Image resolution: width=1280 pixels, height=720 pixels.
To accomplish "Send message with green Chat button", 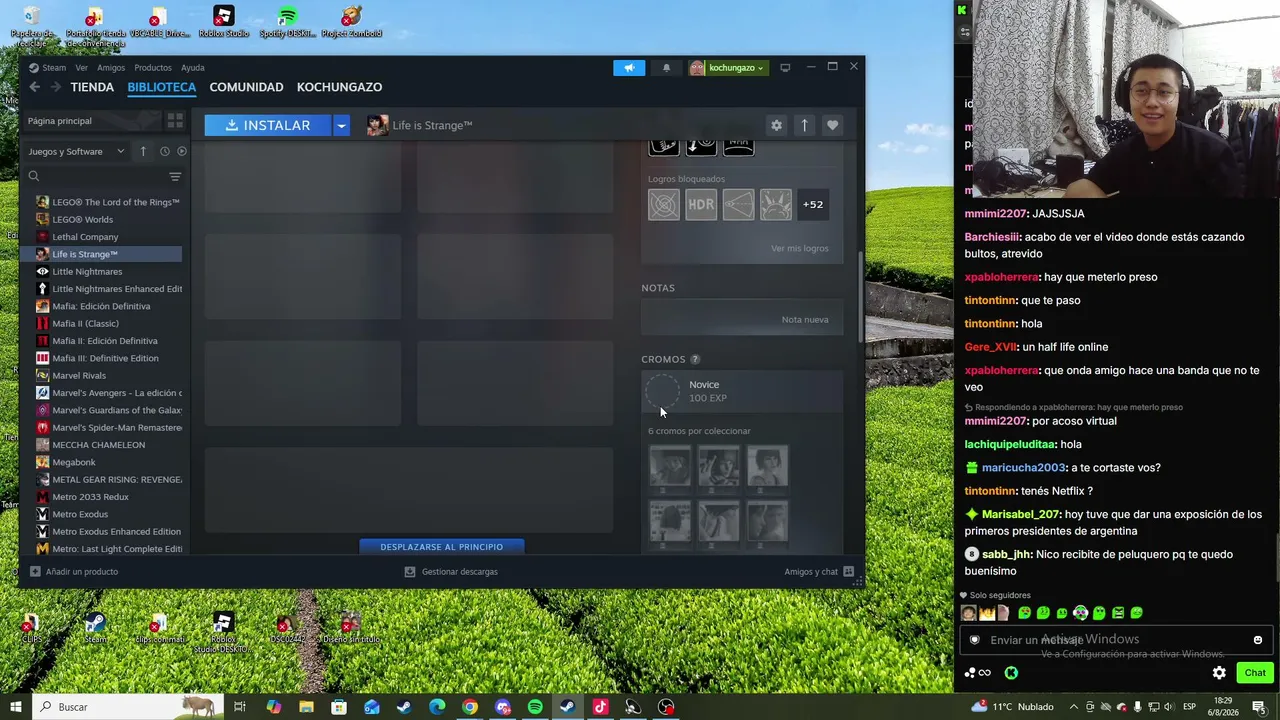I will pyautogui.click(x=1255, y=673).
